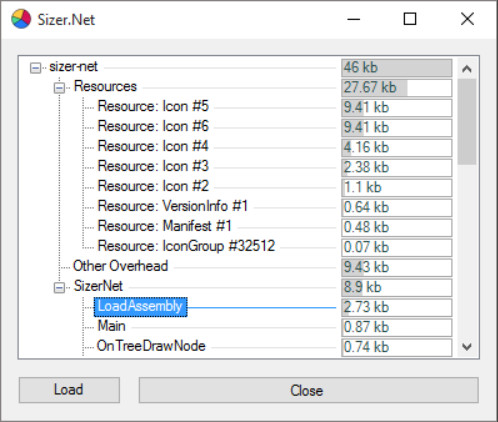The height and width of the screenshot is (422, 498).
Task: Select the OnTreeDrawNode method item
Action: click(151, 346)
